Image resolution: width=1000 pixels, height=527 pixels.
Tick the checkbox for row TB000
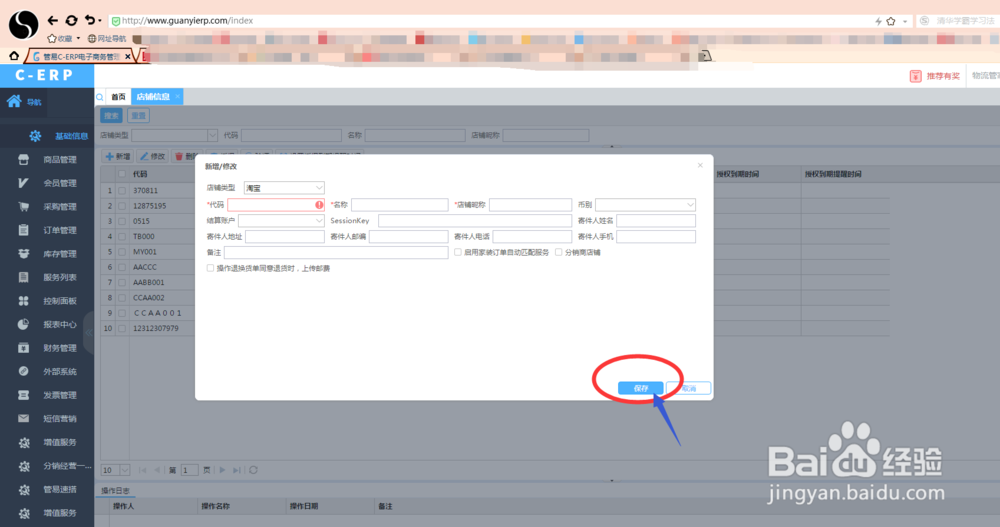(x=122, y=237)
